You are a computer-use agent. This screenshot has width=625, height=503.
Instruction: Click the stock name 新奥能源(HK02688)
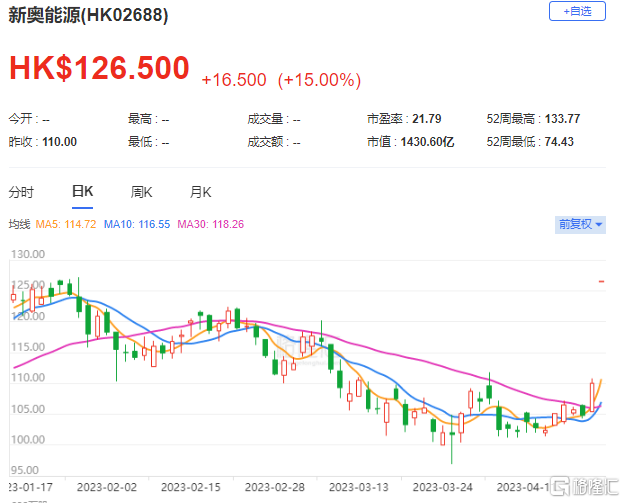click(x=88, y=16)
